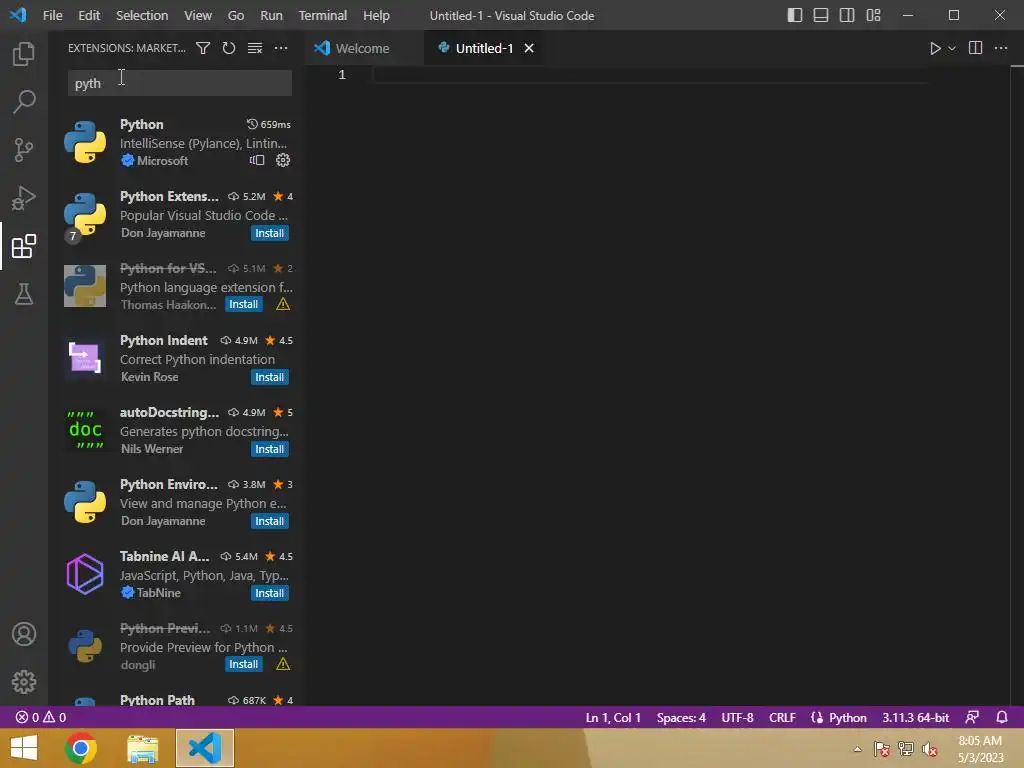Expand run options dropdown arrow
Viewport: 1024px width, 768px height.
pyautogui.click(x=952, y=48)
